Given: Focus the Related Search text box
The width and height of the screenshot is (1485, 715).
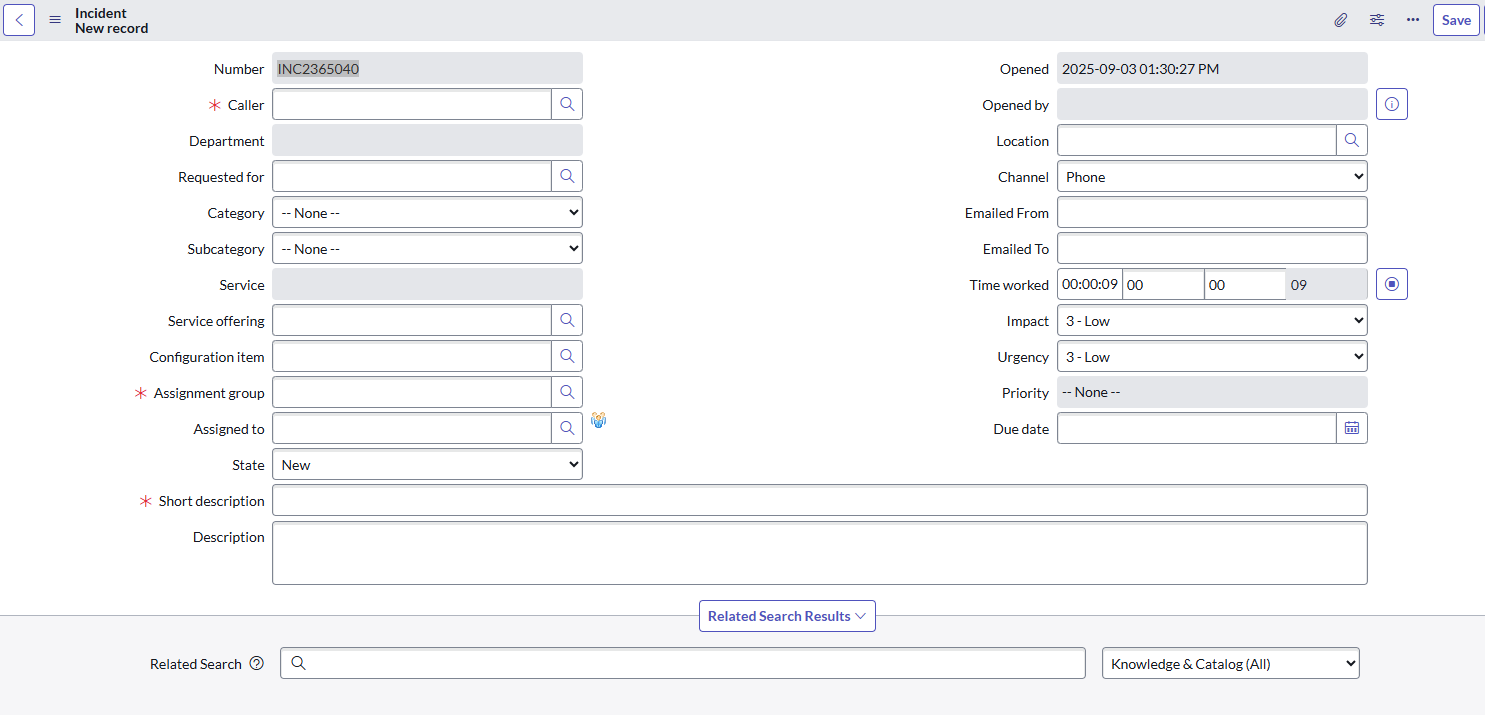Looking at the screenshot, I should click(690, 663).
